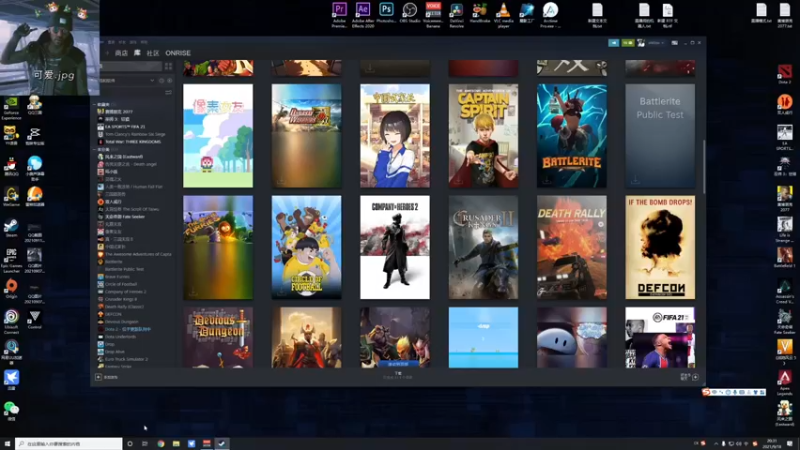800x450 pixels.
Task: Click the library search field
Action: tap(131, 66)
